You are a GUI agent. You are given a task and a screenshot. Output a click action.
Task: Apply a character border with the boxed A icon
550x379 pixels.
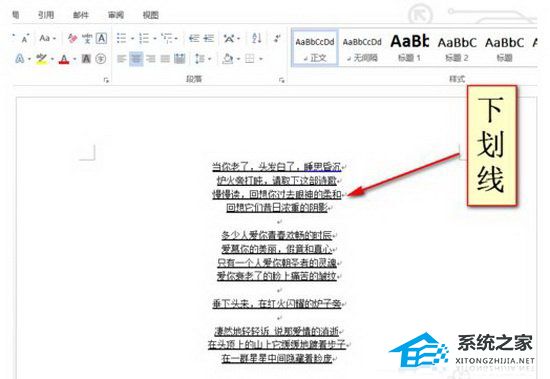pyautogui.click(x=101, y=38)
